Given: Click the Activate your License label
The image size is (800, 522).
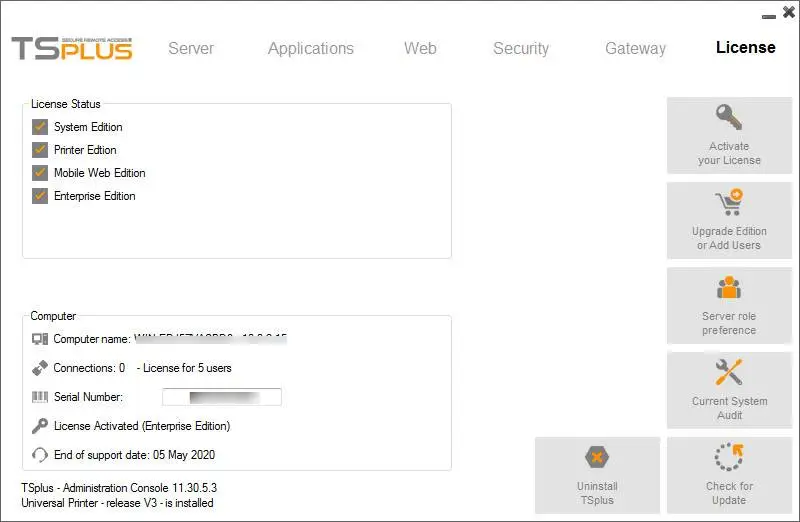Looking at the screenshot, I should pos(729,153).
